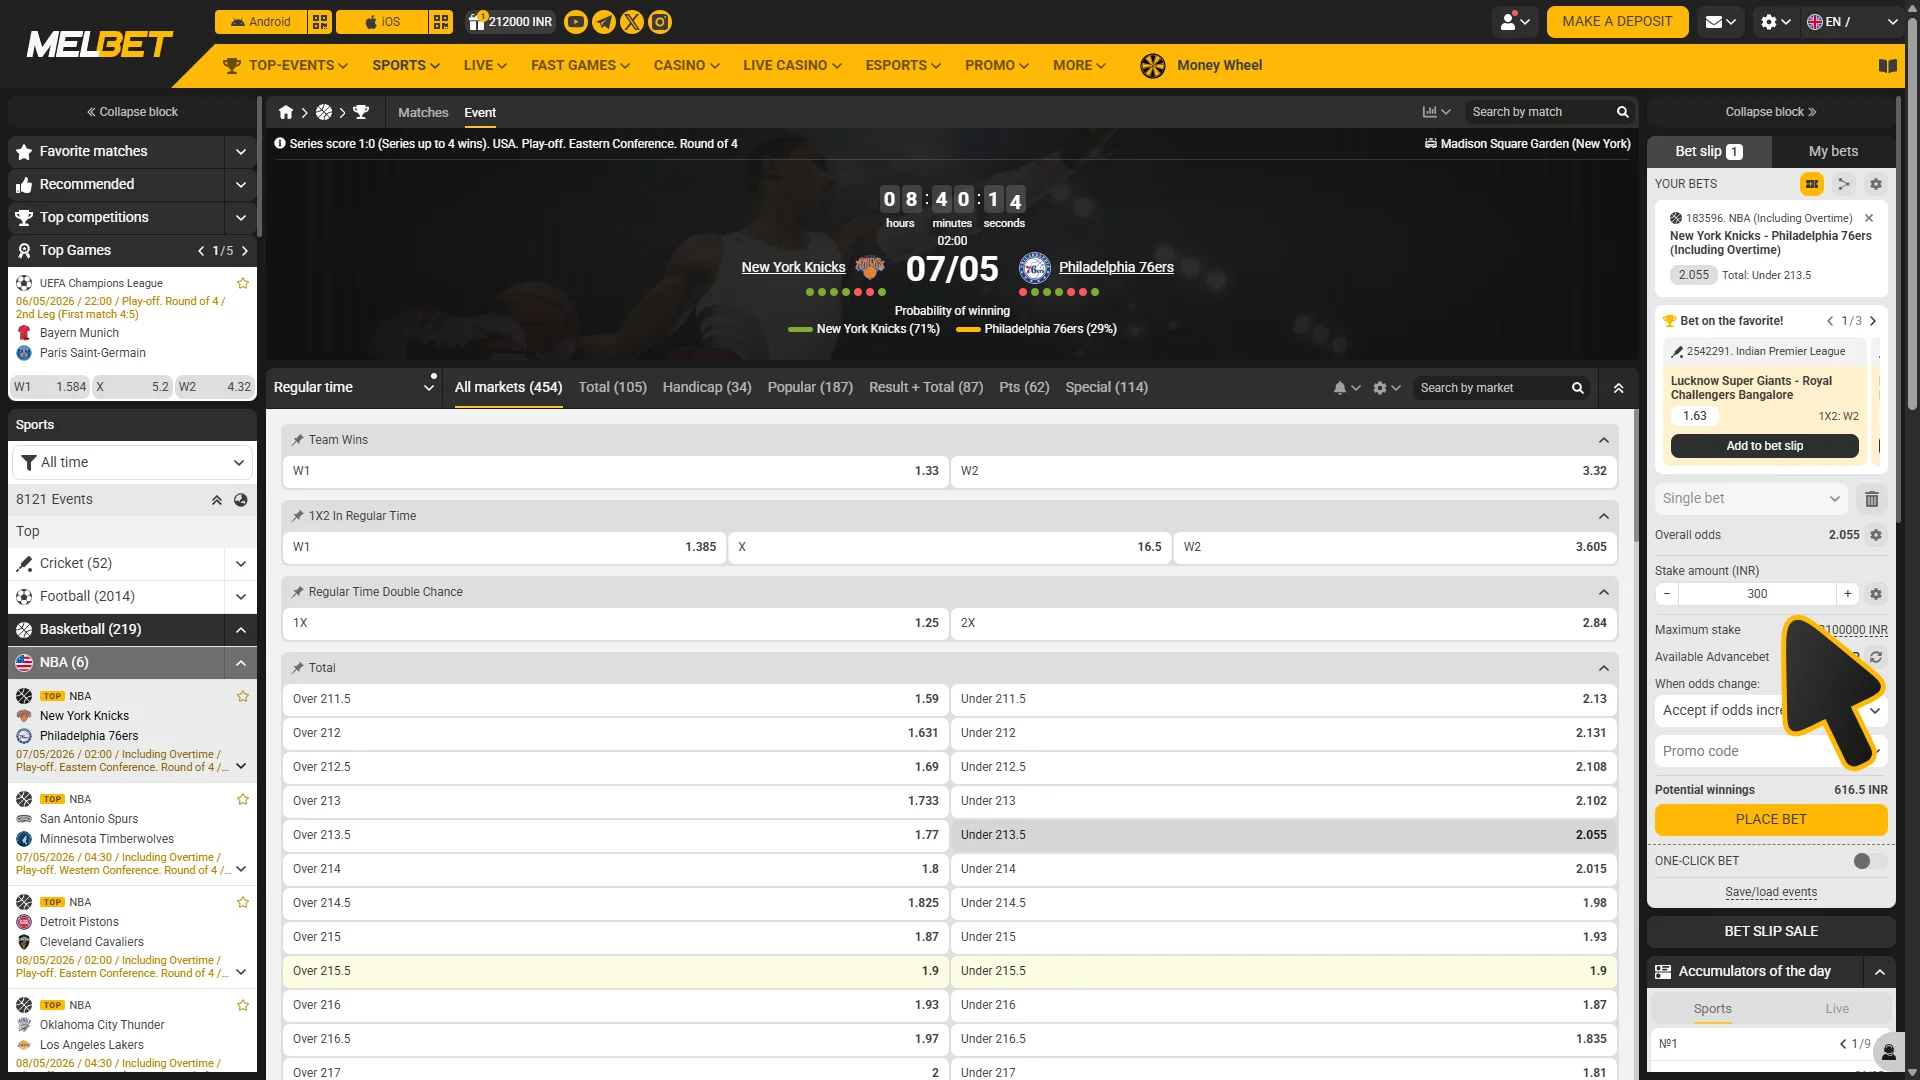Screen dimensions: 1920x1080
Task: Click the gift bonus 212000 INR icon
Action: tap(510, 22)
